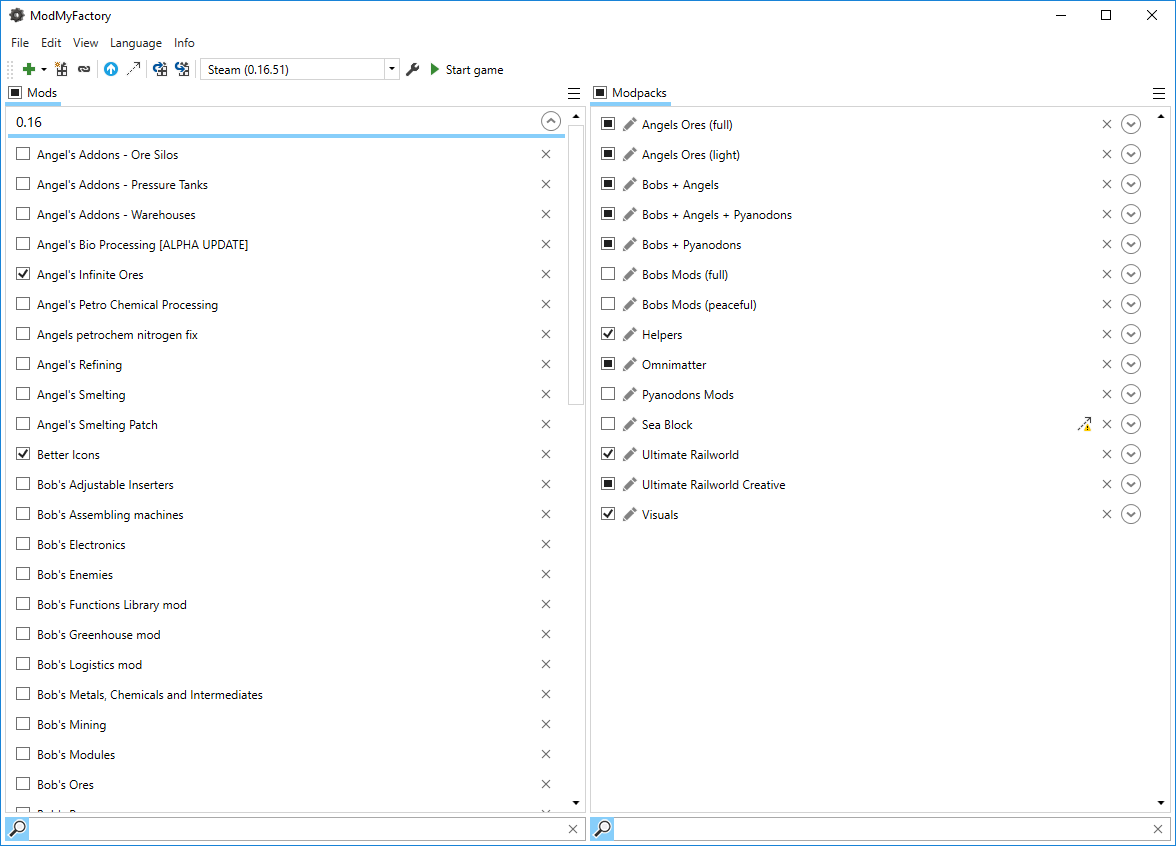Uncheck the Ultimate Railworld modpack
Screen dimensions: 1176x846
[608, 454]
